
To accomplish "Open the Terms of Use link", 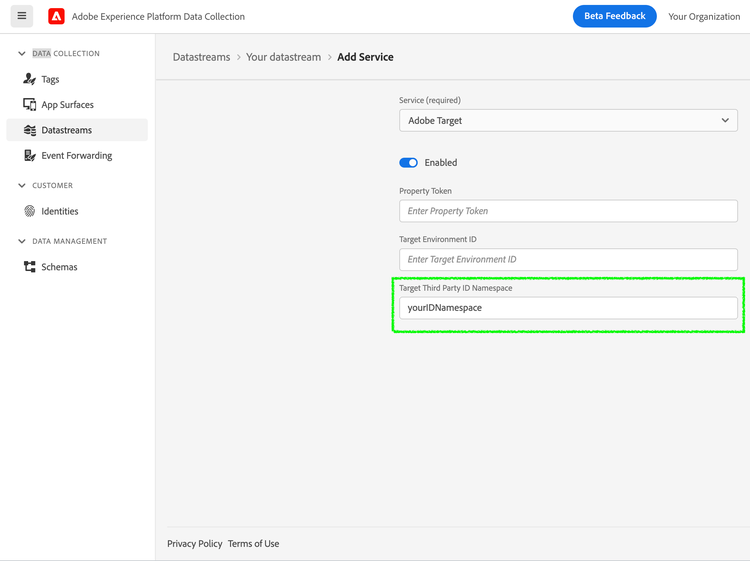I will [x=254, y=543].
